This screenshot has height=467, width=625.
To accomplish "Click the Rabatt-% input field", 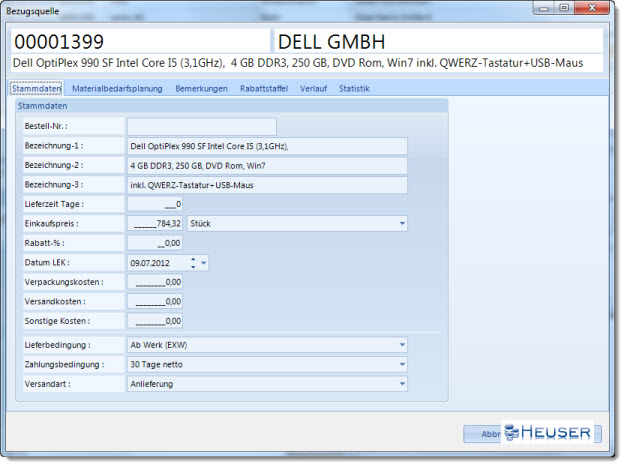I will point(155,243).
